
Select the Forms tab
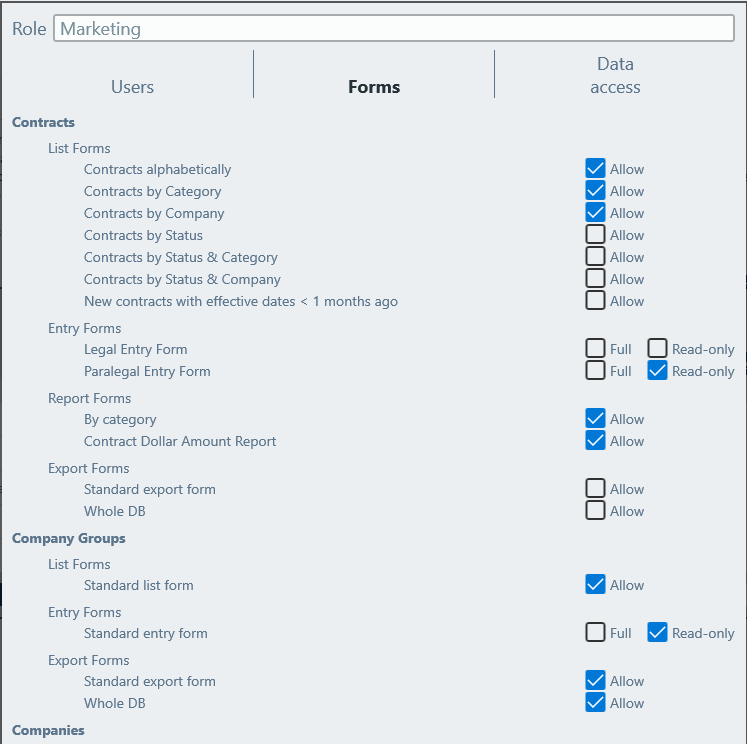point(374,87)
